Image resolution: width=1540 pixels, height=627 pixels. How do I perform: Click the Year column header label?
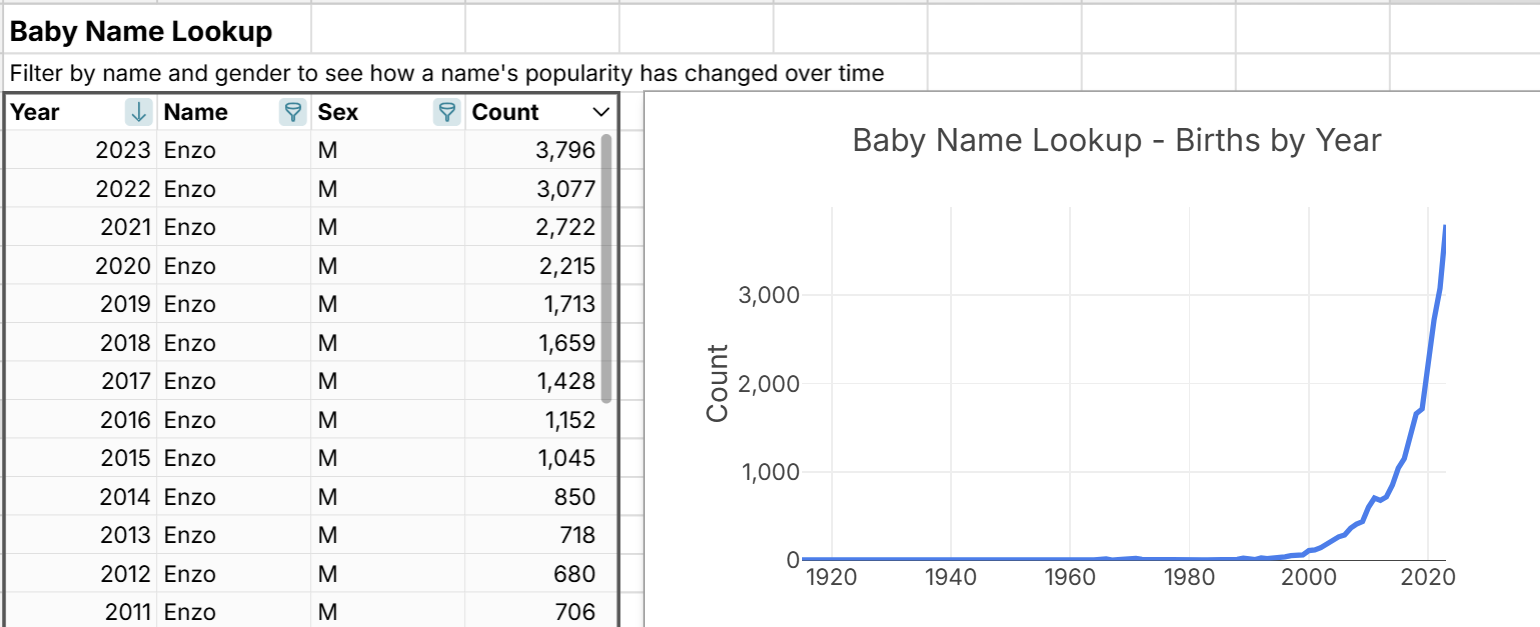35,112
